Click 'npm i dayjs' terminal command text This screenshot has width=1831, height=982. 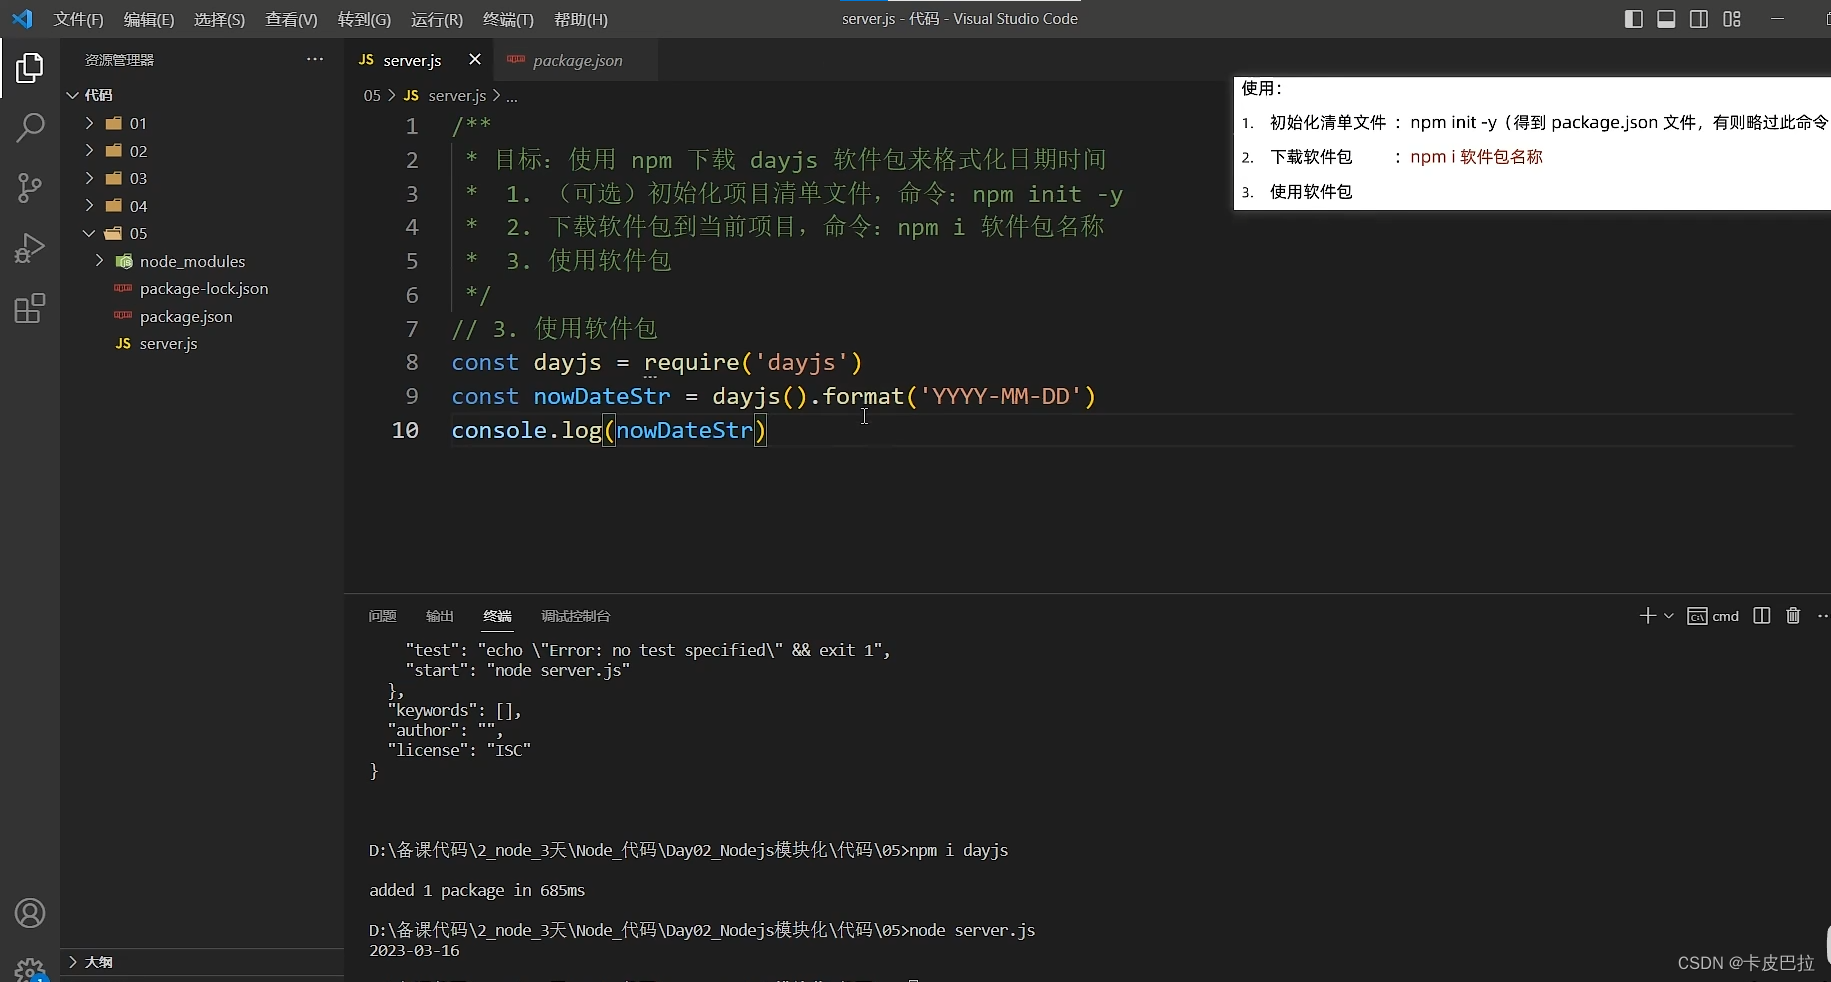pos(959,850)
